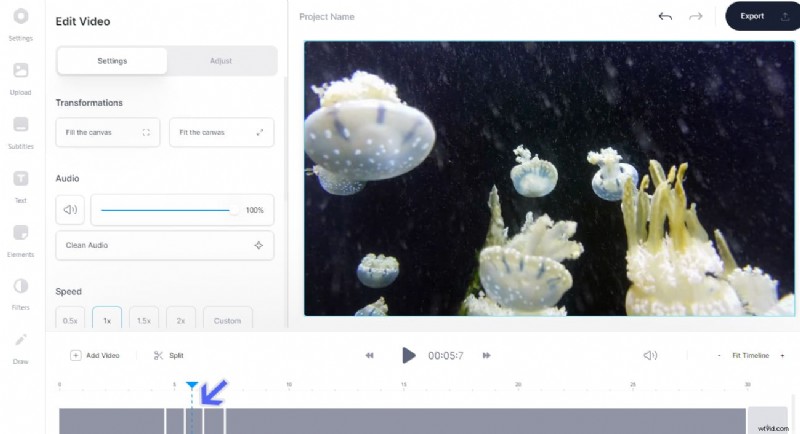Click the Export button
Viewport: 800px width, 434px height.
click(762, 16)
